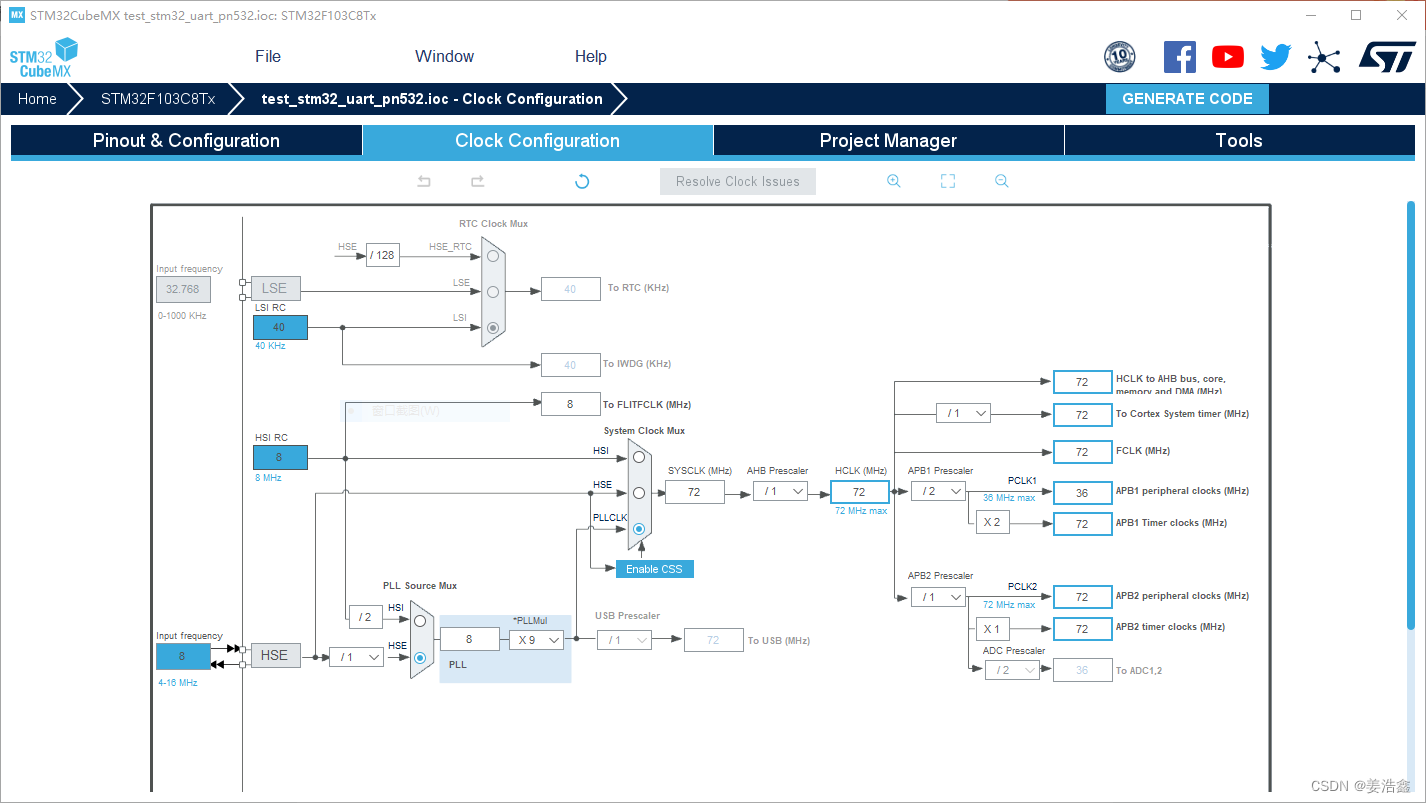The image size is (1426, 803).
Task: Click the To FLITFCLK value field
Action: coord(570,404)
